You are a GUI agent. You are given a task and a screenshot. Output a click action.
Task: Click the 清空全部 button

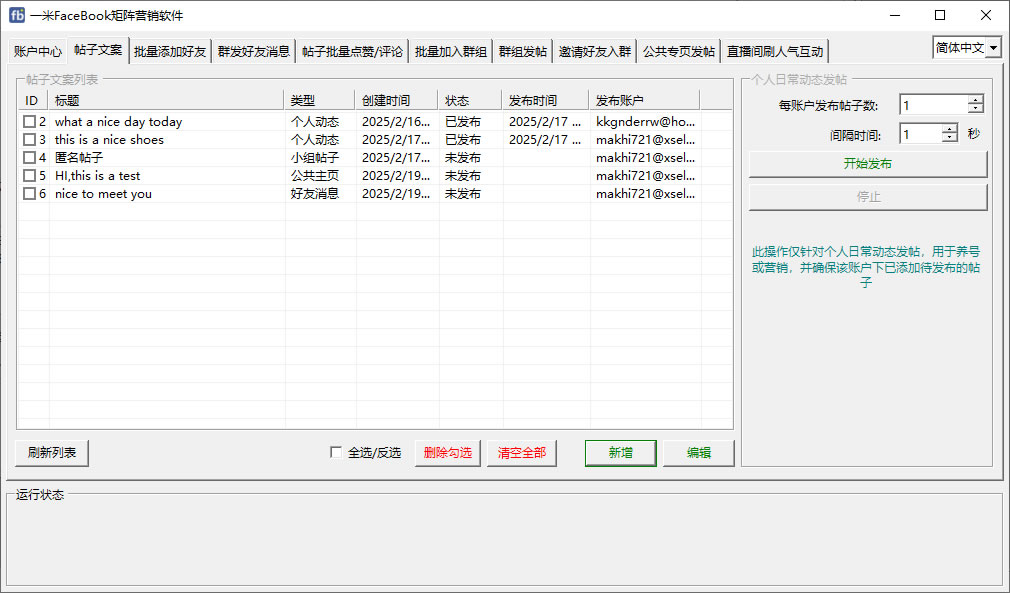(x=522, y=453)
